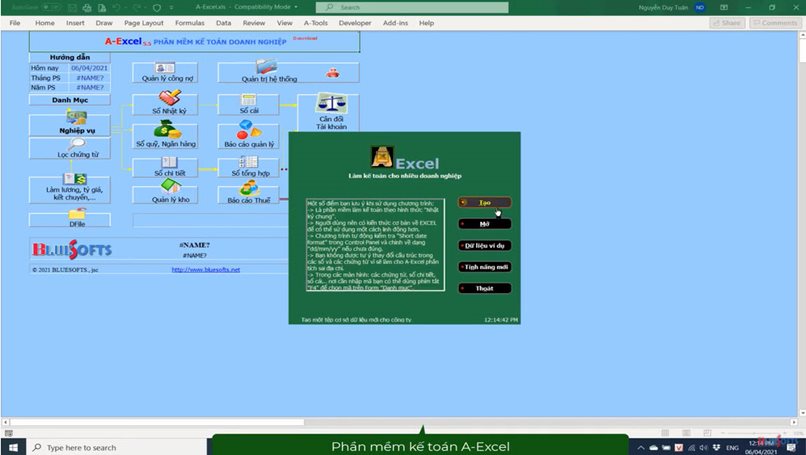Open Sổ tổng hợp summary book
This screenshot has height=455, width=806.
(x=248, y=168)
